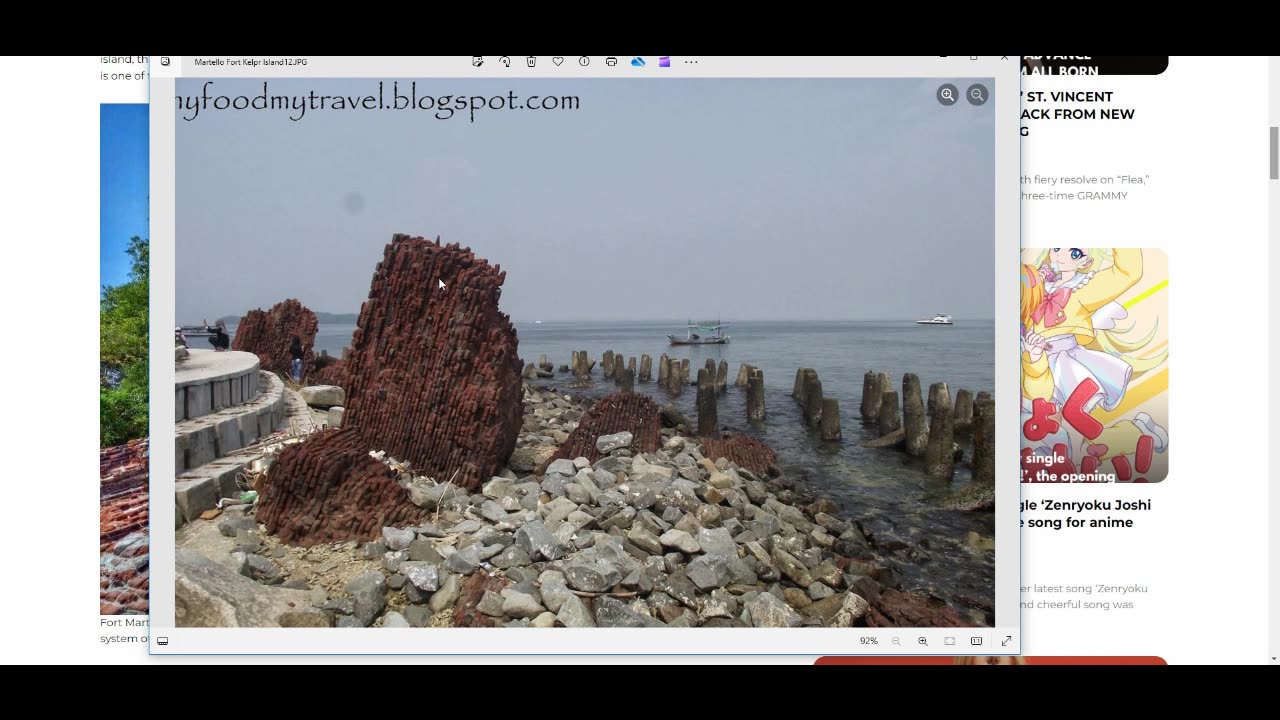The height and width of the screenshot is (720, 1280).
Task: Open the anime girl article thumbnail in browser
Action: 1094,365
